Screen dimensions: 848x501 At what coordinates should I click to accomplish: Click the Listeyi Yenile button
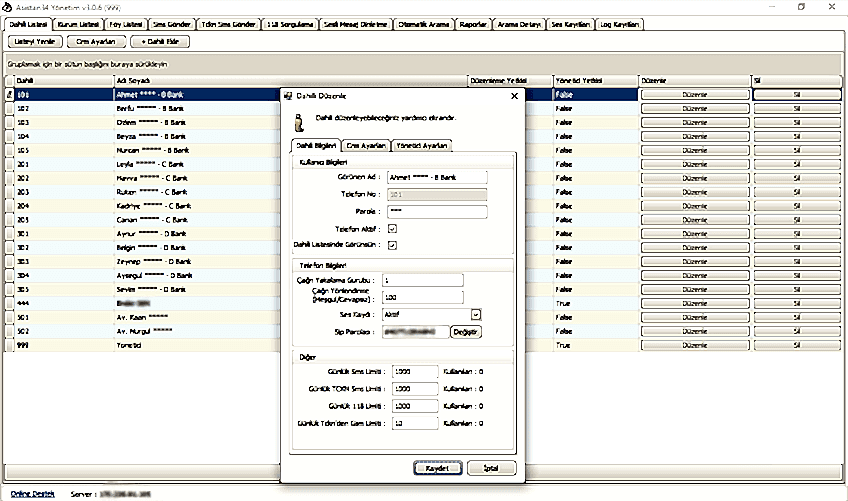35,42
